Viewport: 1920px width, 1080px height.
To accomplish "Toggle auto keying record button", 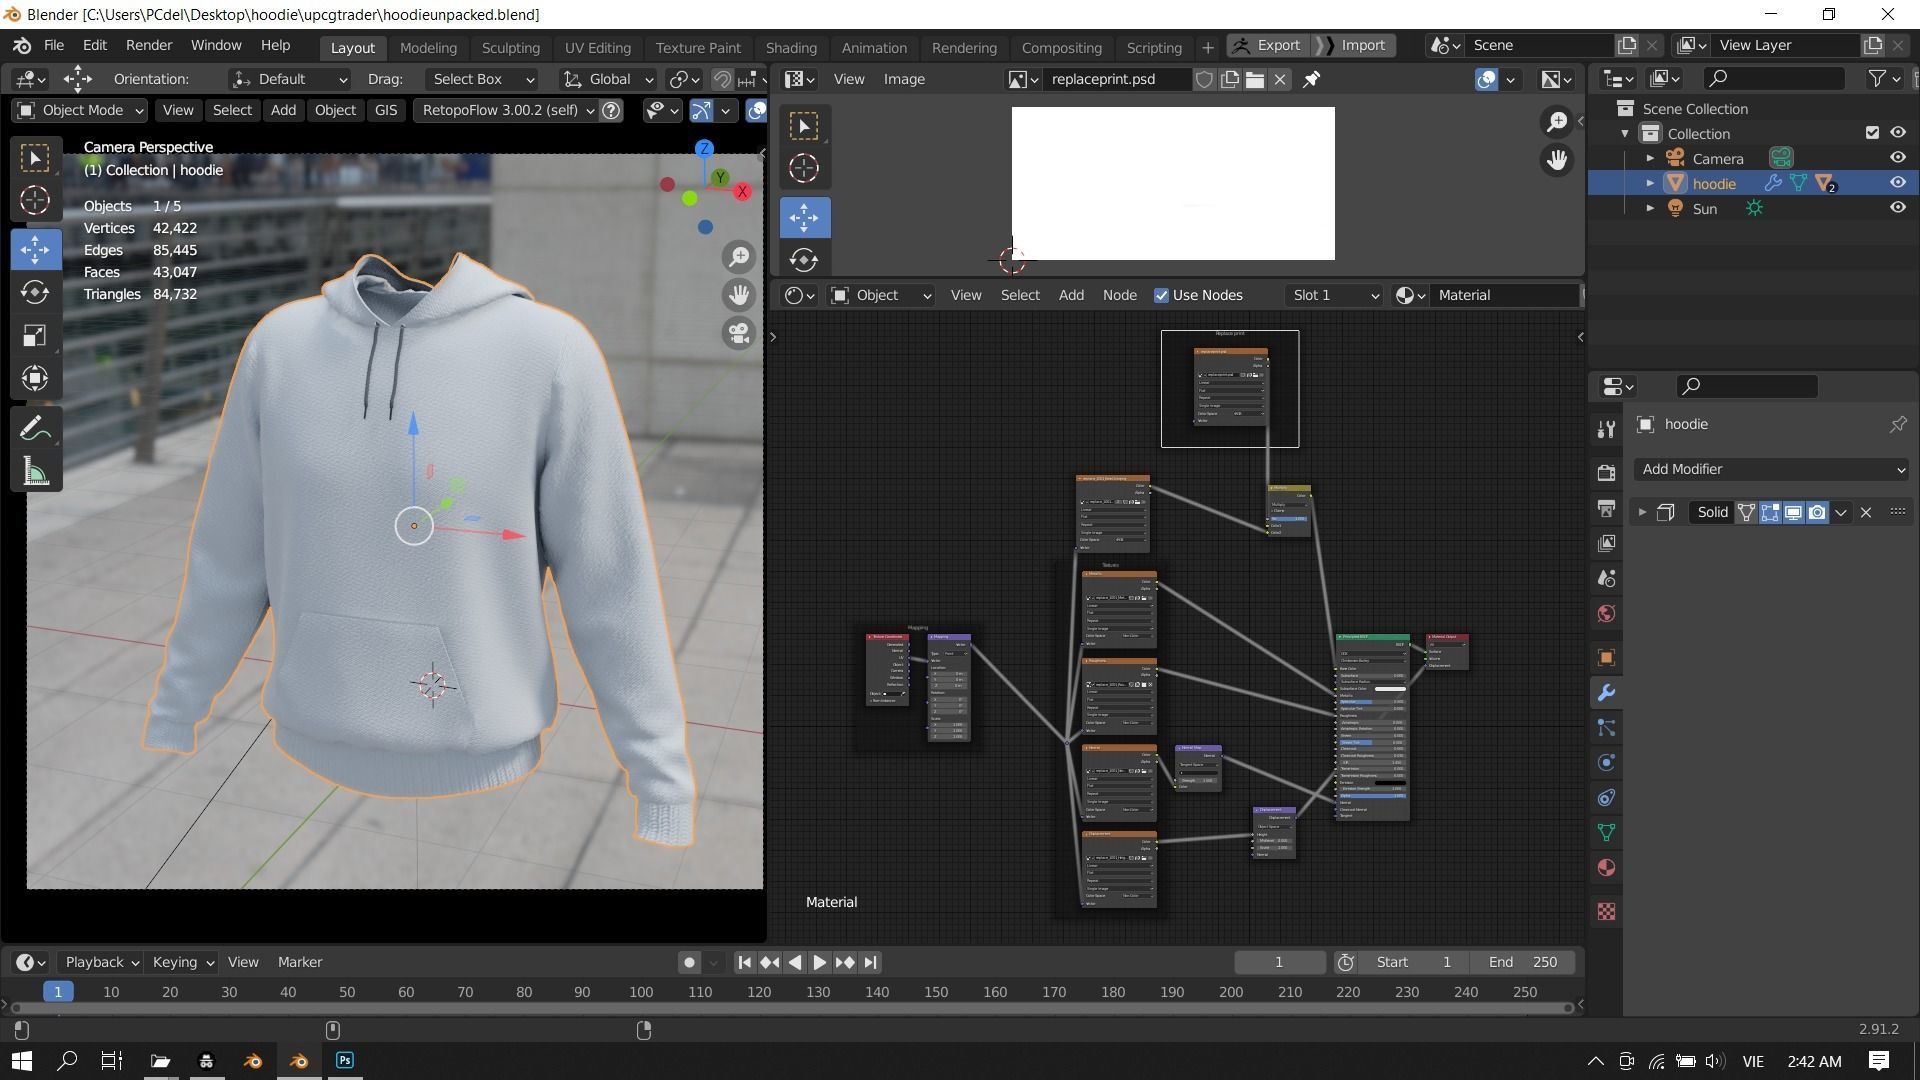I will coord(689,962).
